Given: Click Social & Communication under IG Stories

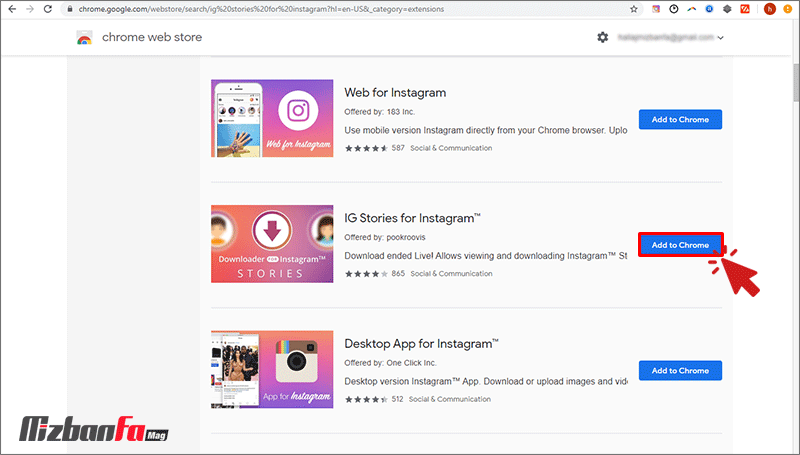Looking at the screenshot, I should coord(452,273).
